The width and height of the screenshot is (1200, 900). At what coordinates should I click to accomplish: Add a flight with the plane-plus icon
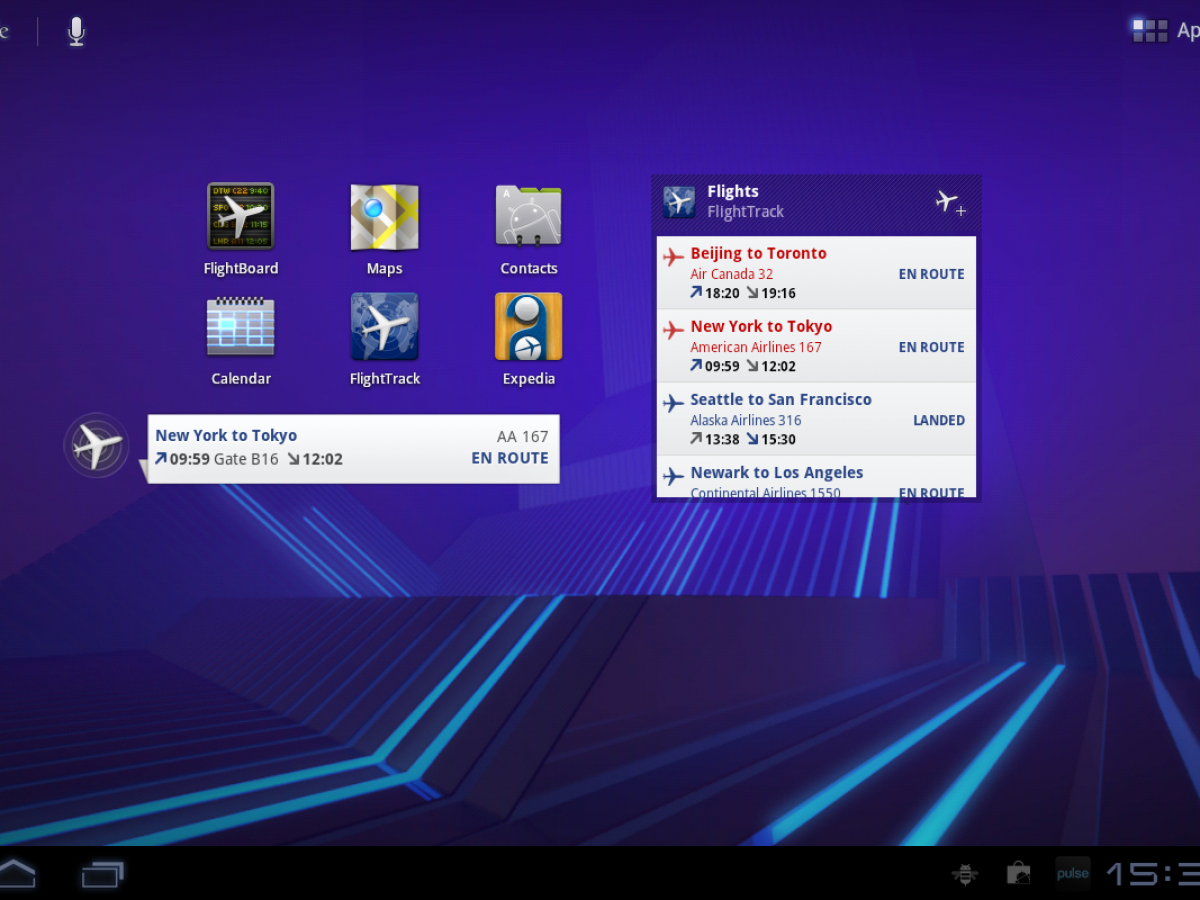950,203
